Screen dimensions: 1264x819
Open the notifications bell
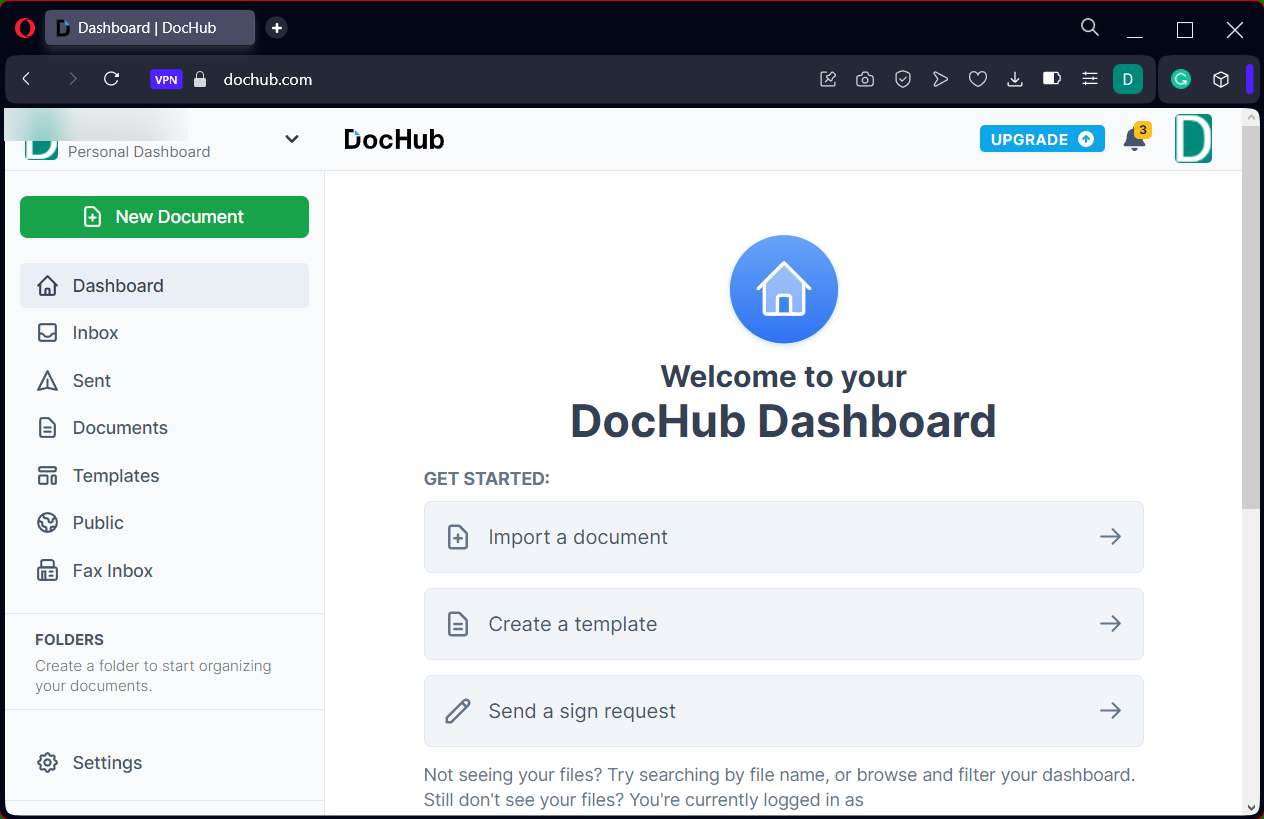1134,139
